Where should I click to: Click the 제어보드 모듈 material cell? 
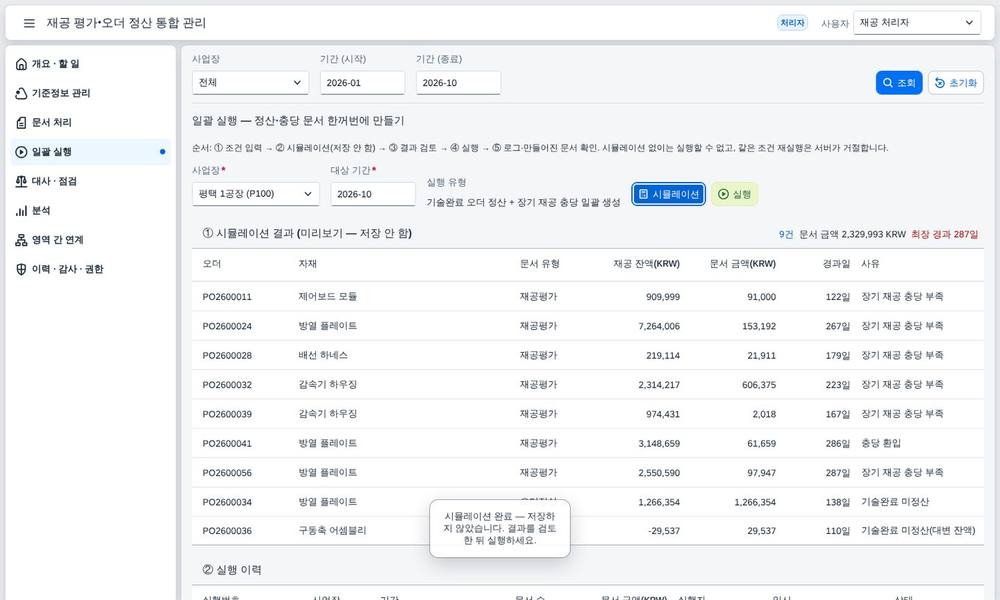point(327,296)
